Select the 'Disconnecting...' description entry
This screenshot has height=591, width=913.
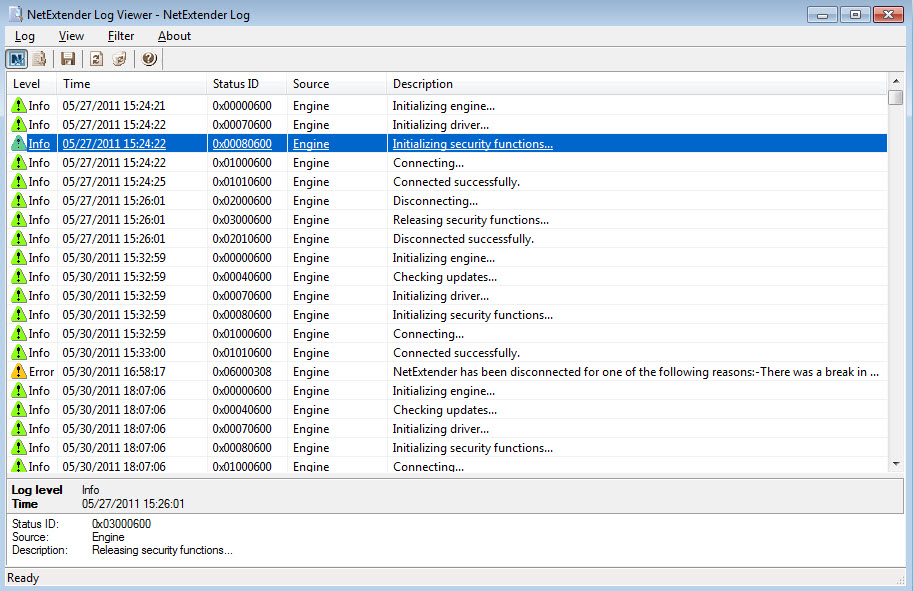point(435,200)
